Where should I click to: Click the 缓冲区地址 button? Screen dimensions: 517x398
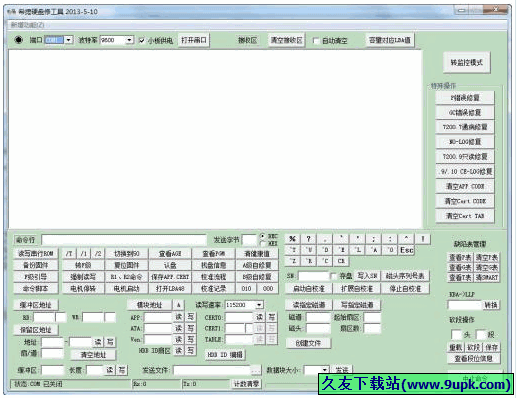tap(36, 305)
